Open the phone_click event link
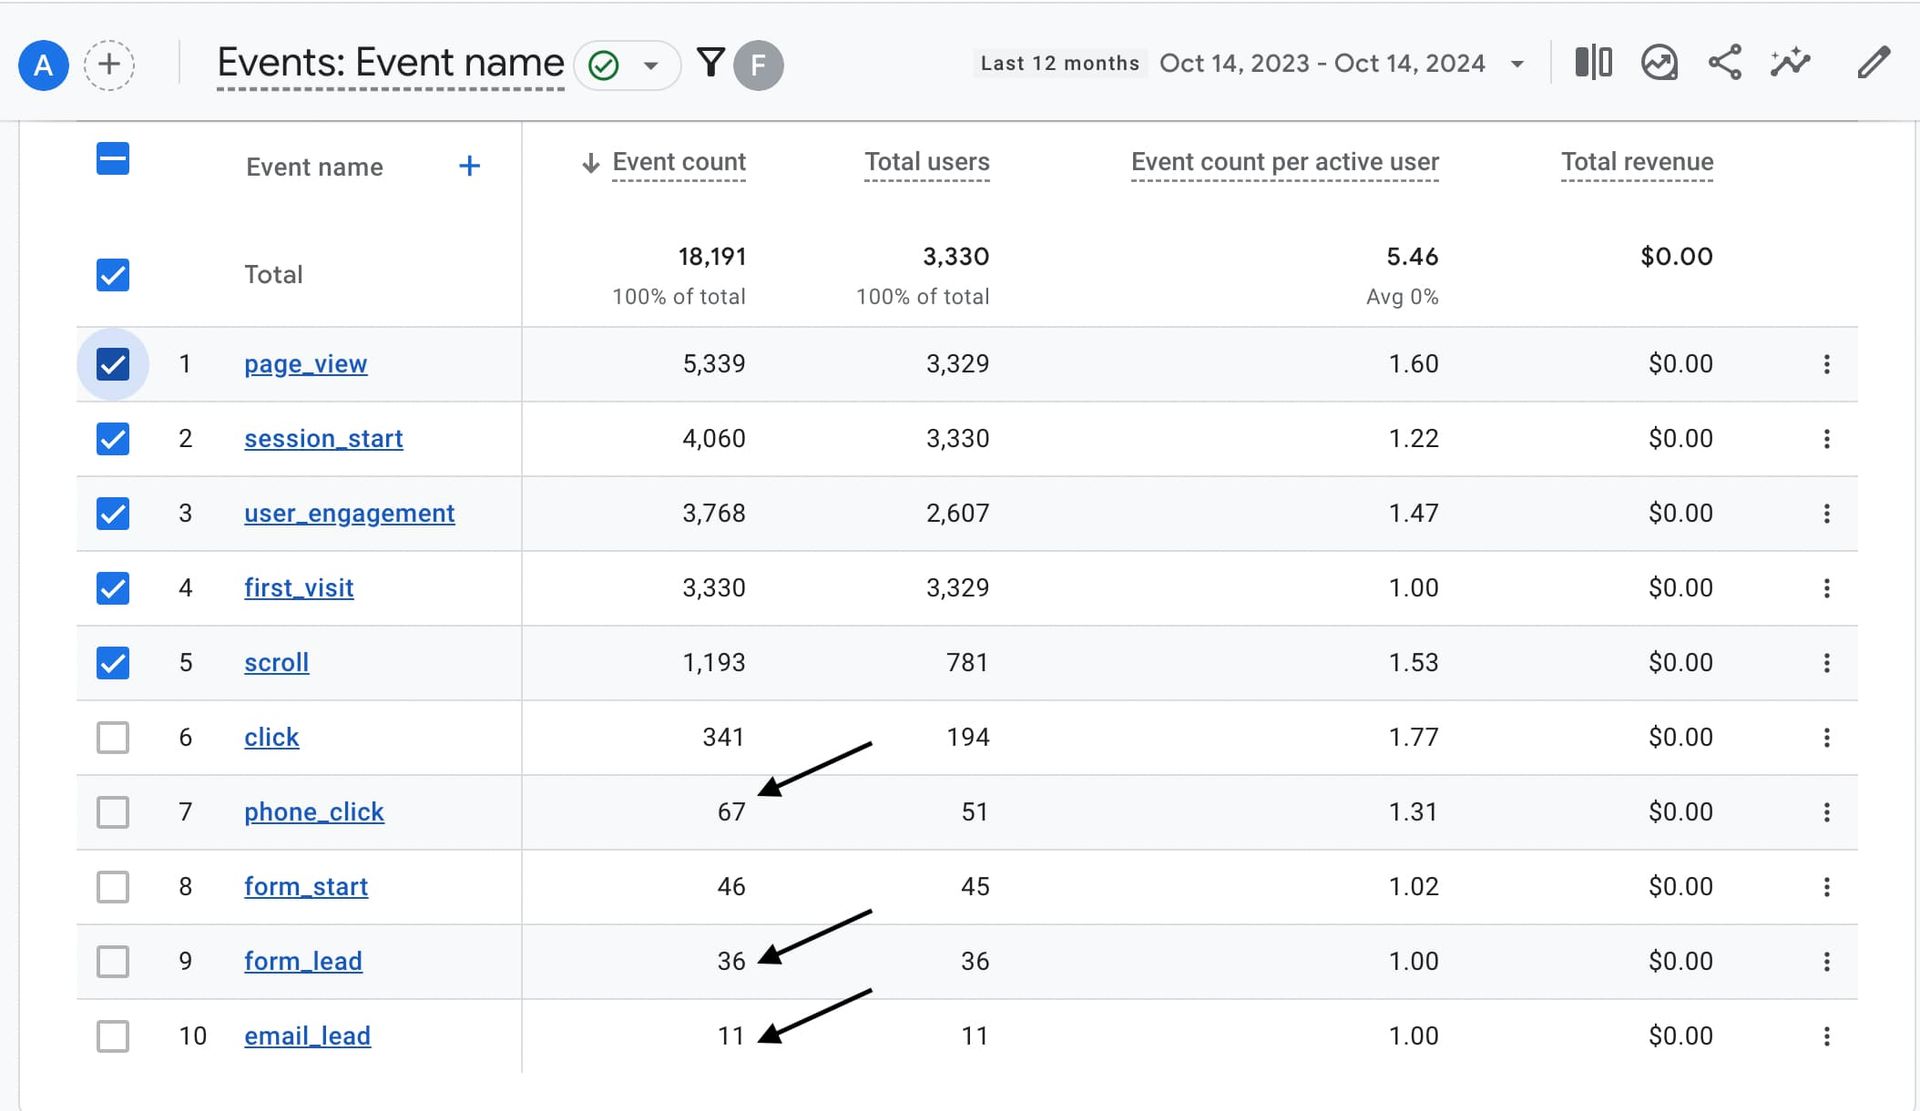 314,812
